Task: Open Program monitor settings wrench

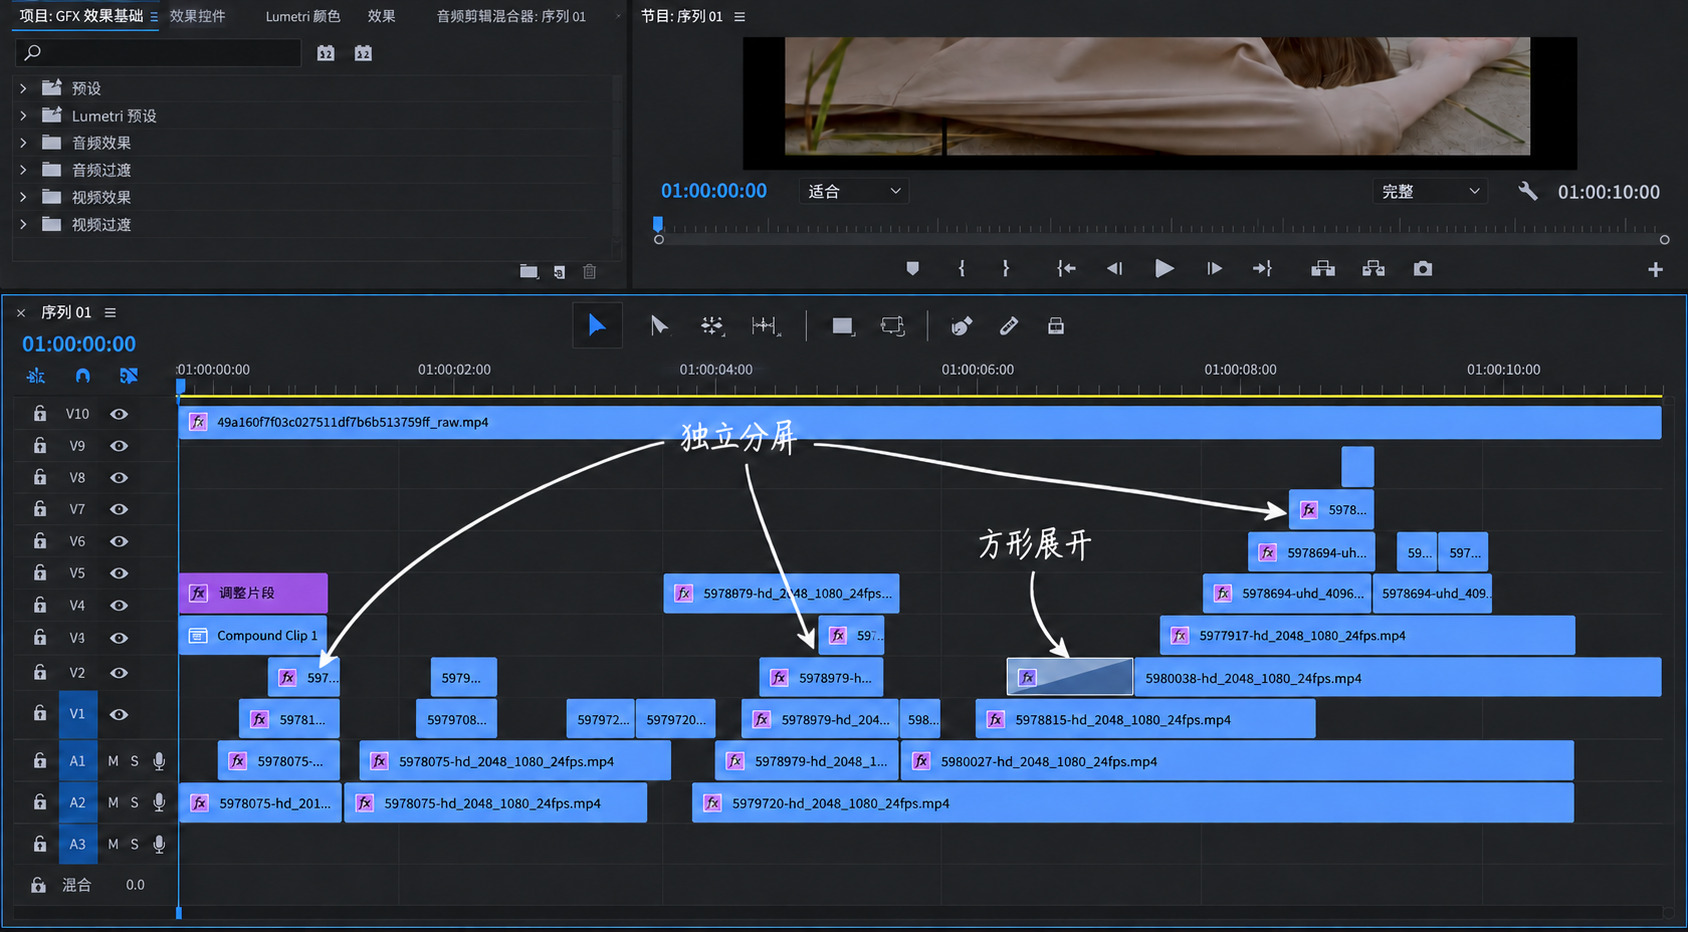Action: click(x=1528, y=191)
